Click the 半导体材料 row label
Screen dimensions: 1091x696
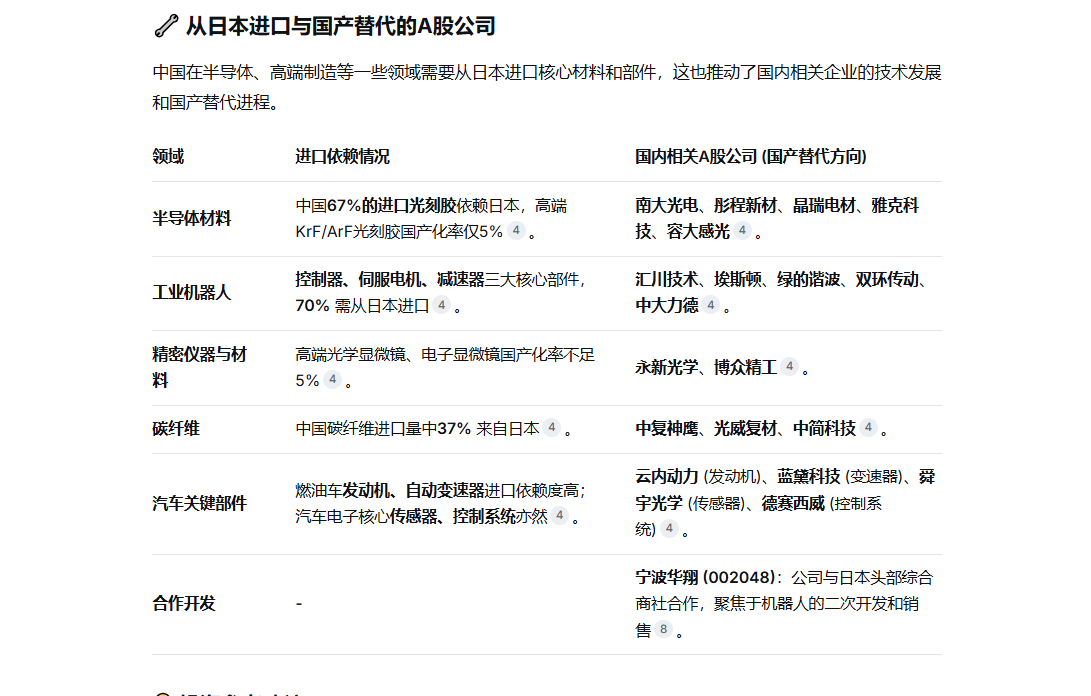point(191,219)
